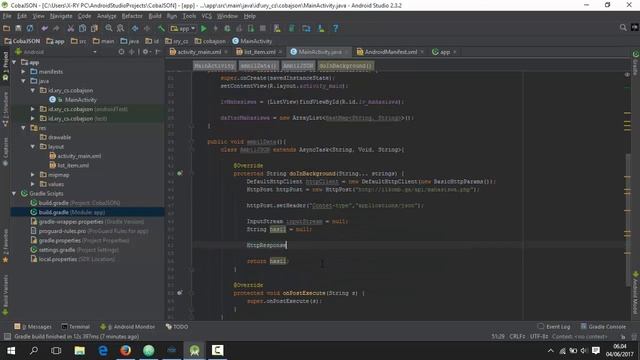Click the Help question mark icon

[336, 29]
